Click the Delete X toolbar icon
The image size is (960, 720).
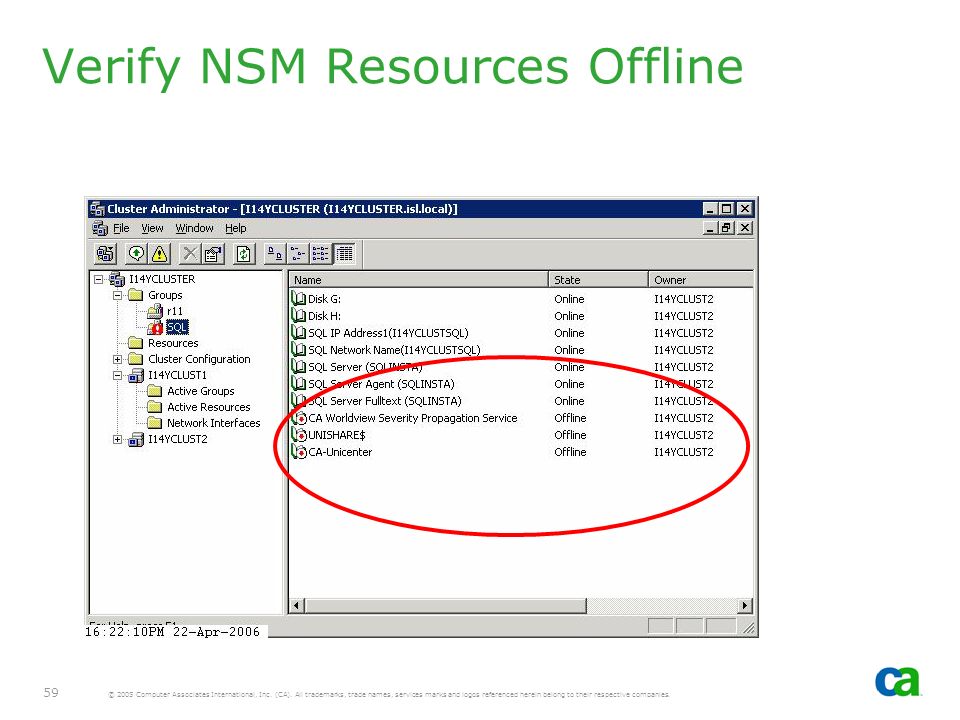pos(190,253)
